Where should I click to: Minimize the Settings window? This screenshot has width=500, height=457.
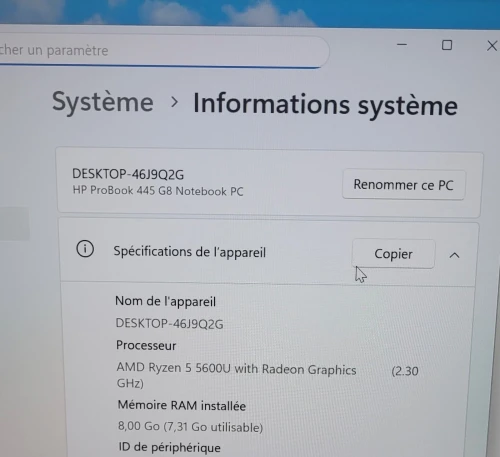(x=402, y=44)
